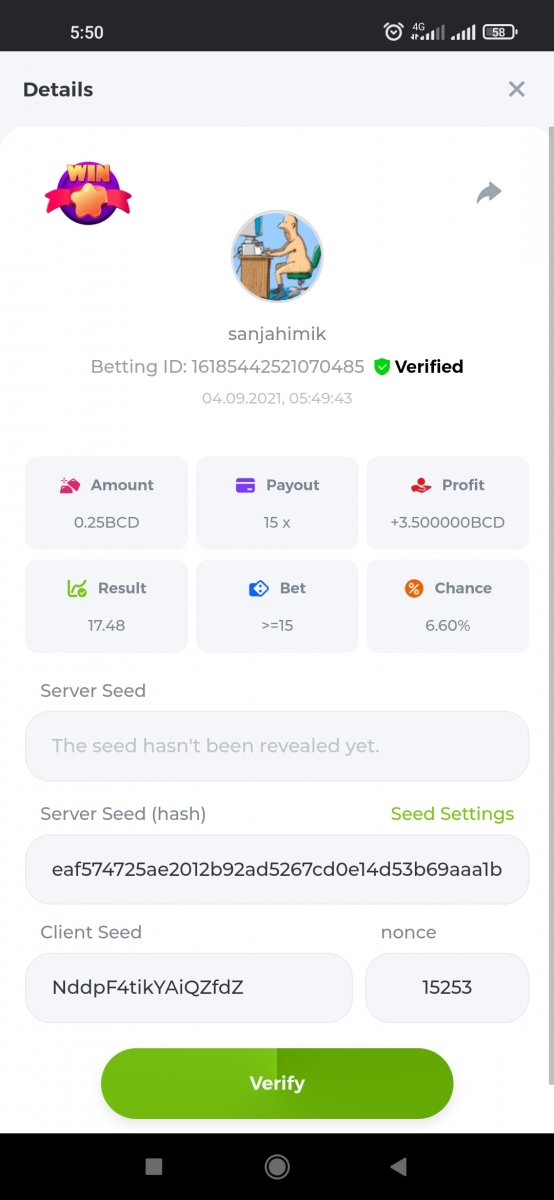Tap the purple Payout card icon
Screen dimensions: 554x1200
(245, 485)
